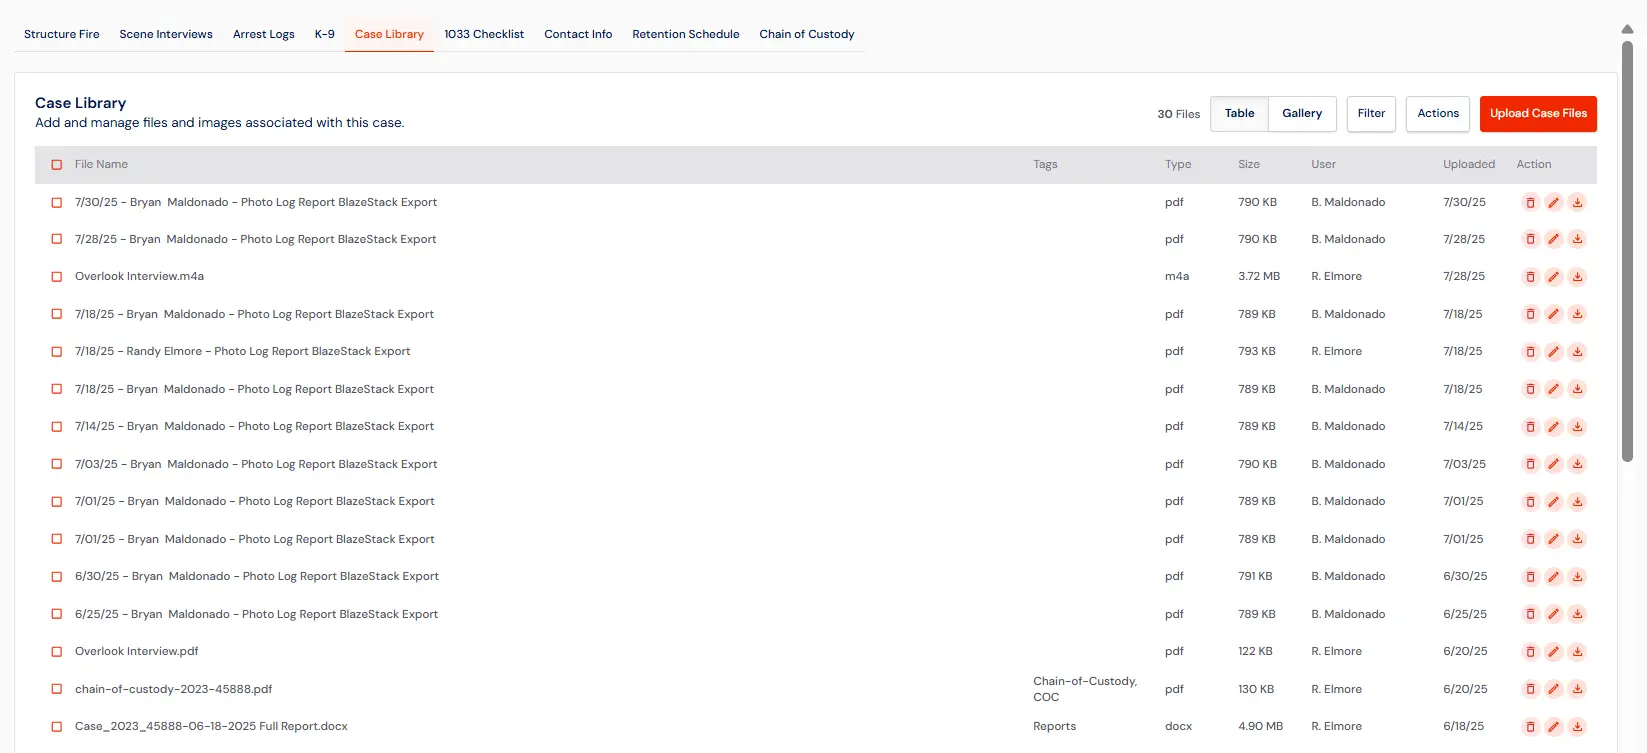
Task: Open the Filter options
Action: coord(1371,114)
